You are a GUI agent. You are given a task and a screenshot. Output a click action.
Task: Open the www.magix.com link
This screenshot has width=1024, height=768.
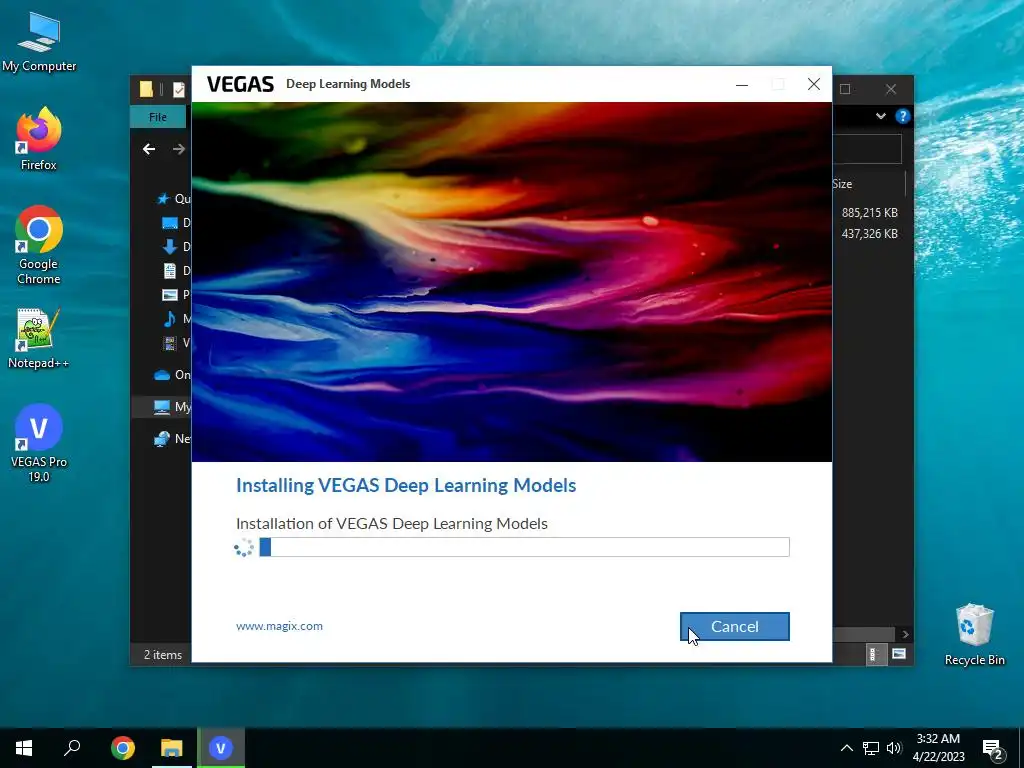point(280,626)
